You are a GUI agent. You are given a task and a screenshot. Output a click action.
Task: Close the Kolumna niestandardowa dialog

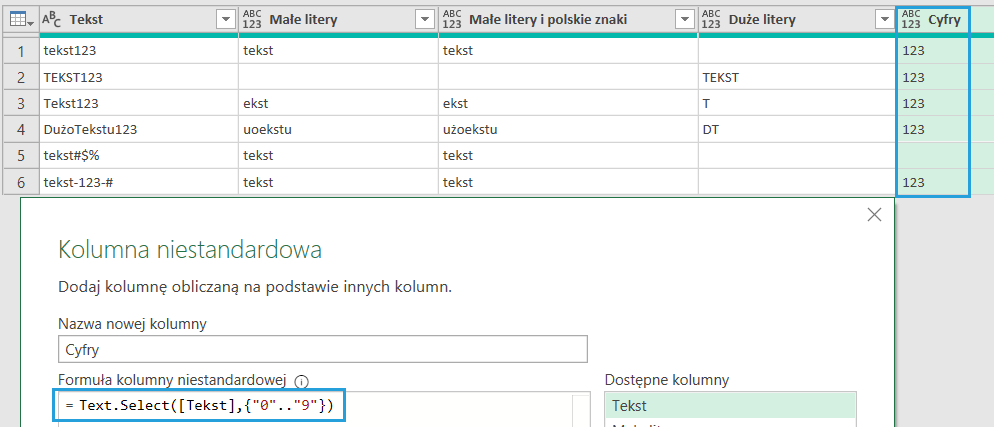click(x=874, y=215)
